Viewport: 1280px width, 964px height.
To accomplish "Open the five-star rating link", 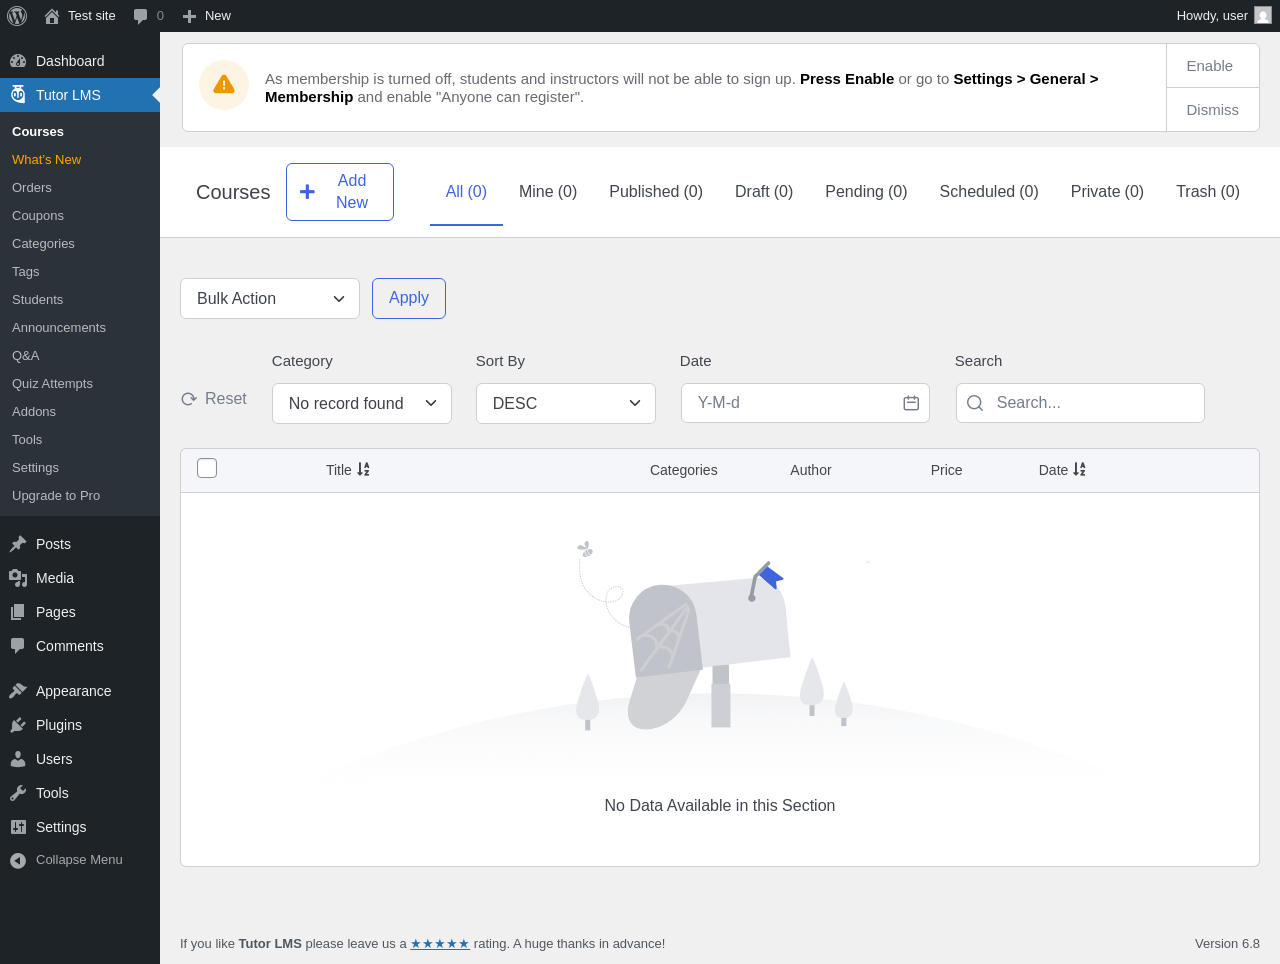I will (x=440, y=944).
